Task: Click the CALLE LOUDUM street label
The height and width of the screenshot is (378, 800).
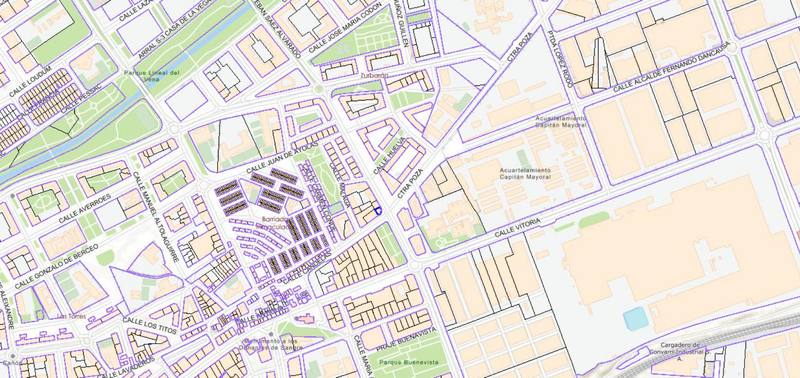Action: point(30,81)
